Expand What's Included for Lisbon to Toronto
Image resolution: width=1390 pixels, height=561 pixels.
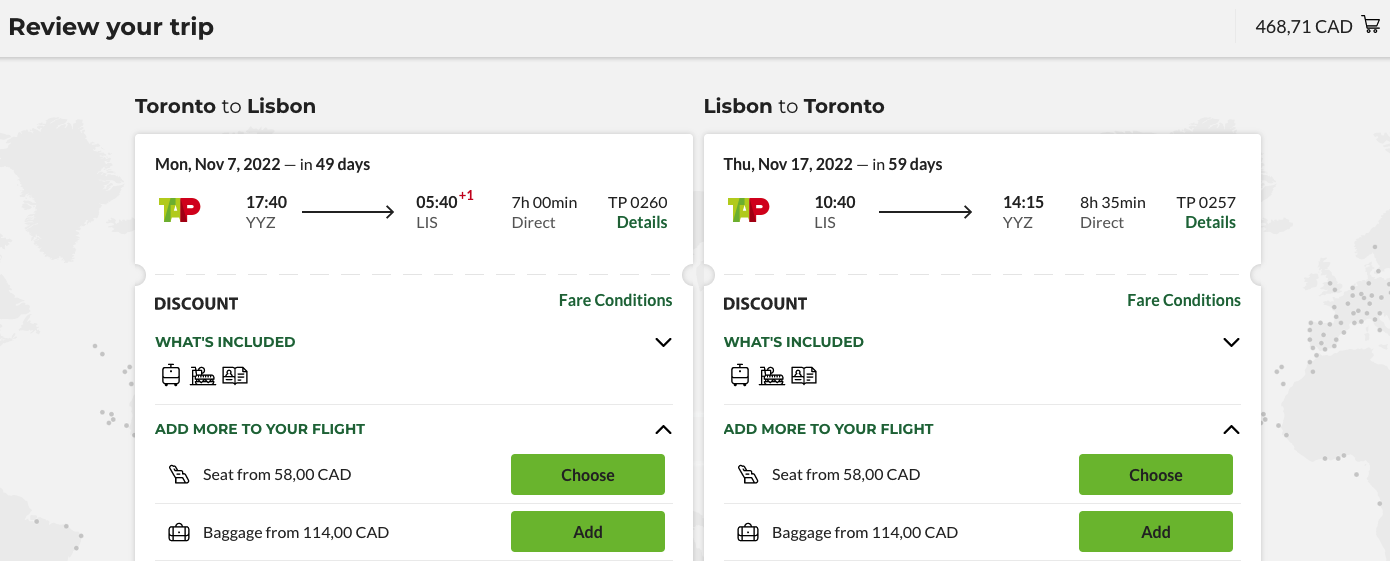(x=1231, y=342)
